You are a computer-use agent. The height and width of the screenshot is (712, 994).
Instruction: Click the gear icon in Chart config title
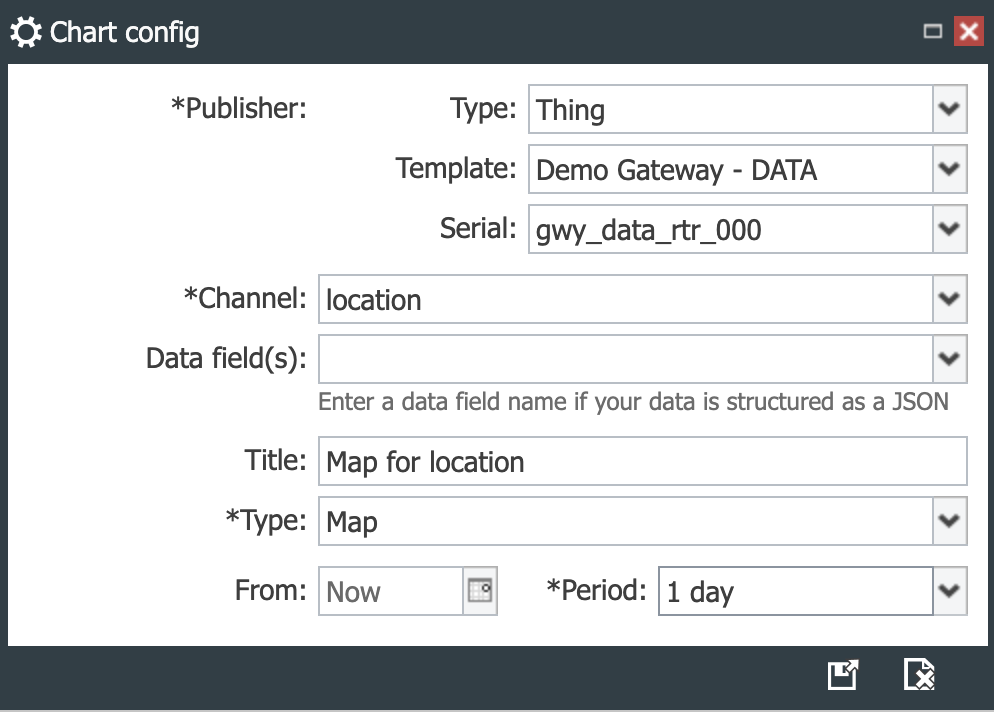(26, 32)
